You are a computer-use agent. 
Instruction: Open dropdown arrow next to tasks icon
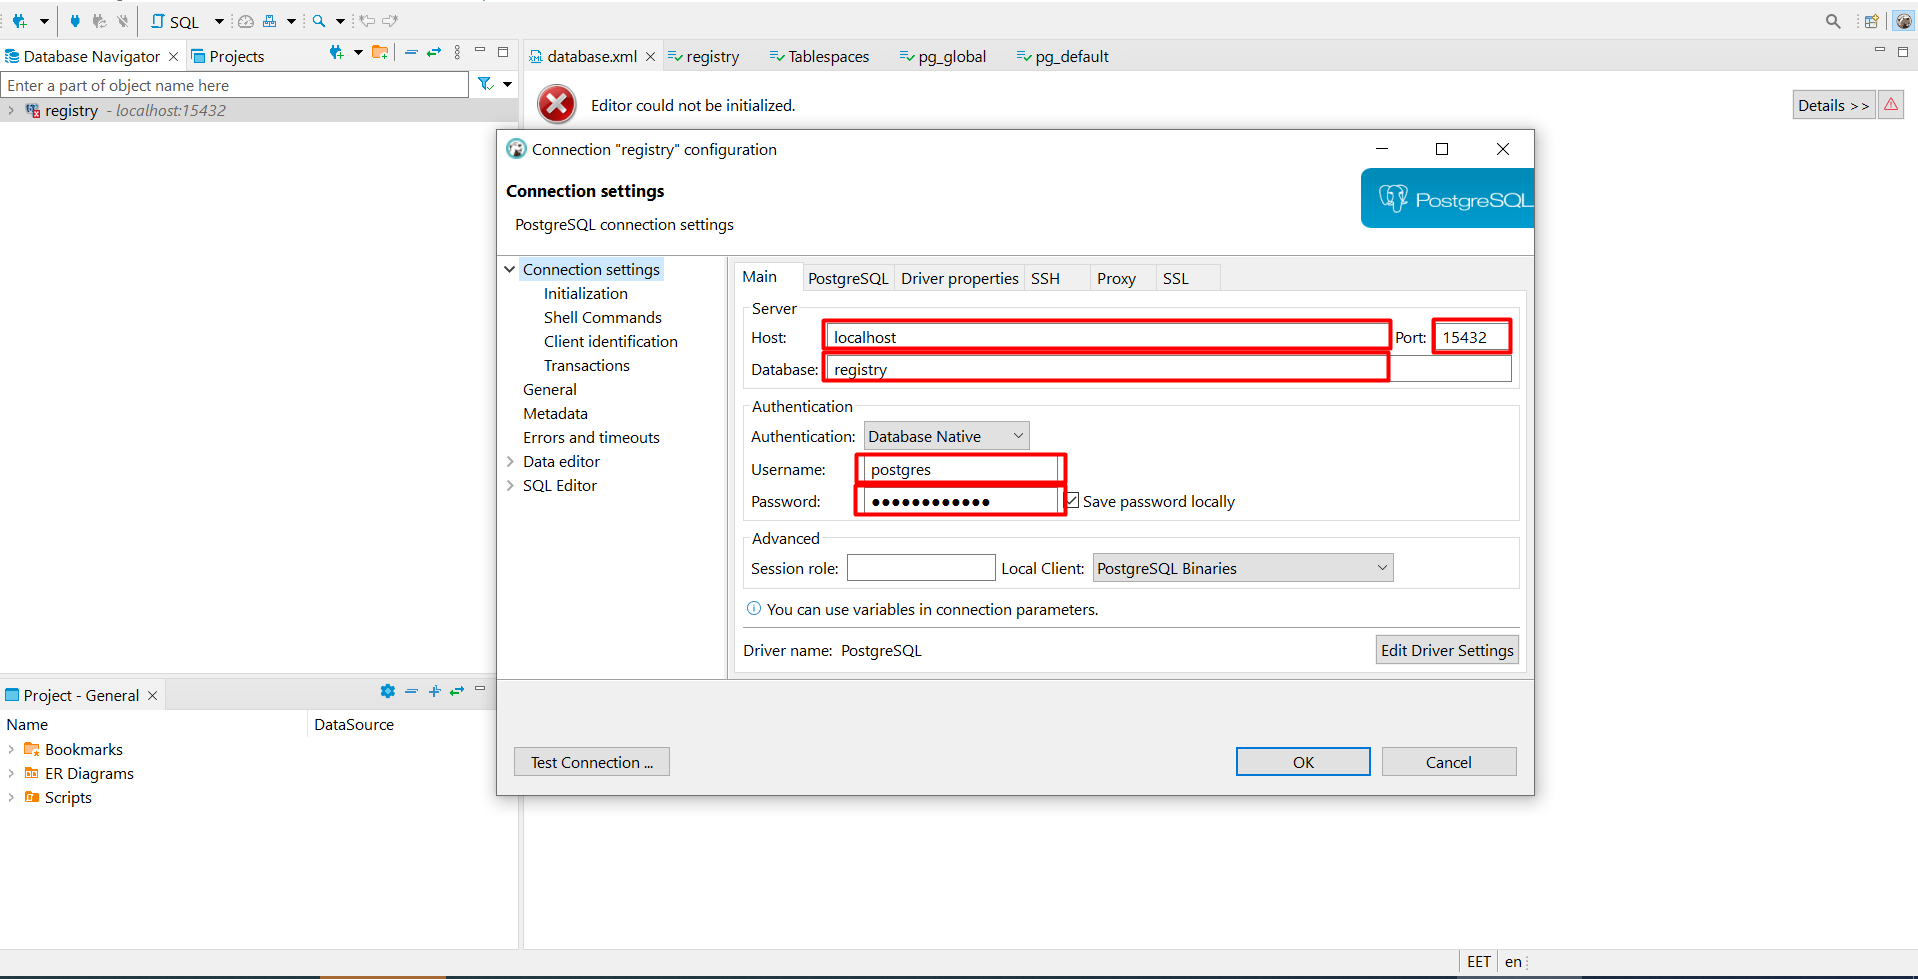pos(291,21)
